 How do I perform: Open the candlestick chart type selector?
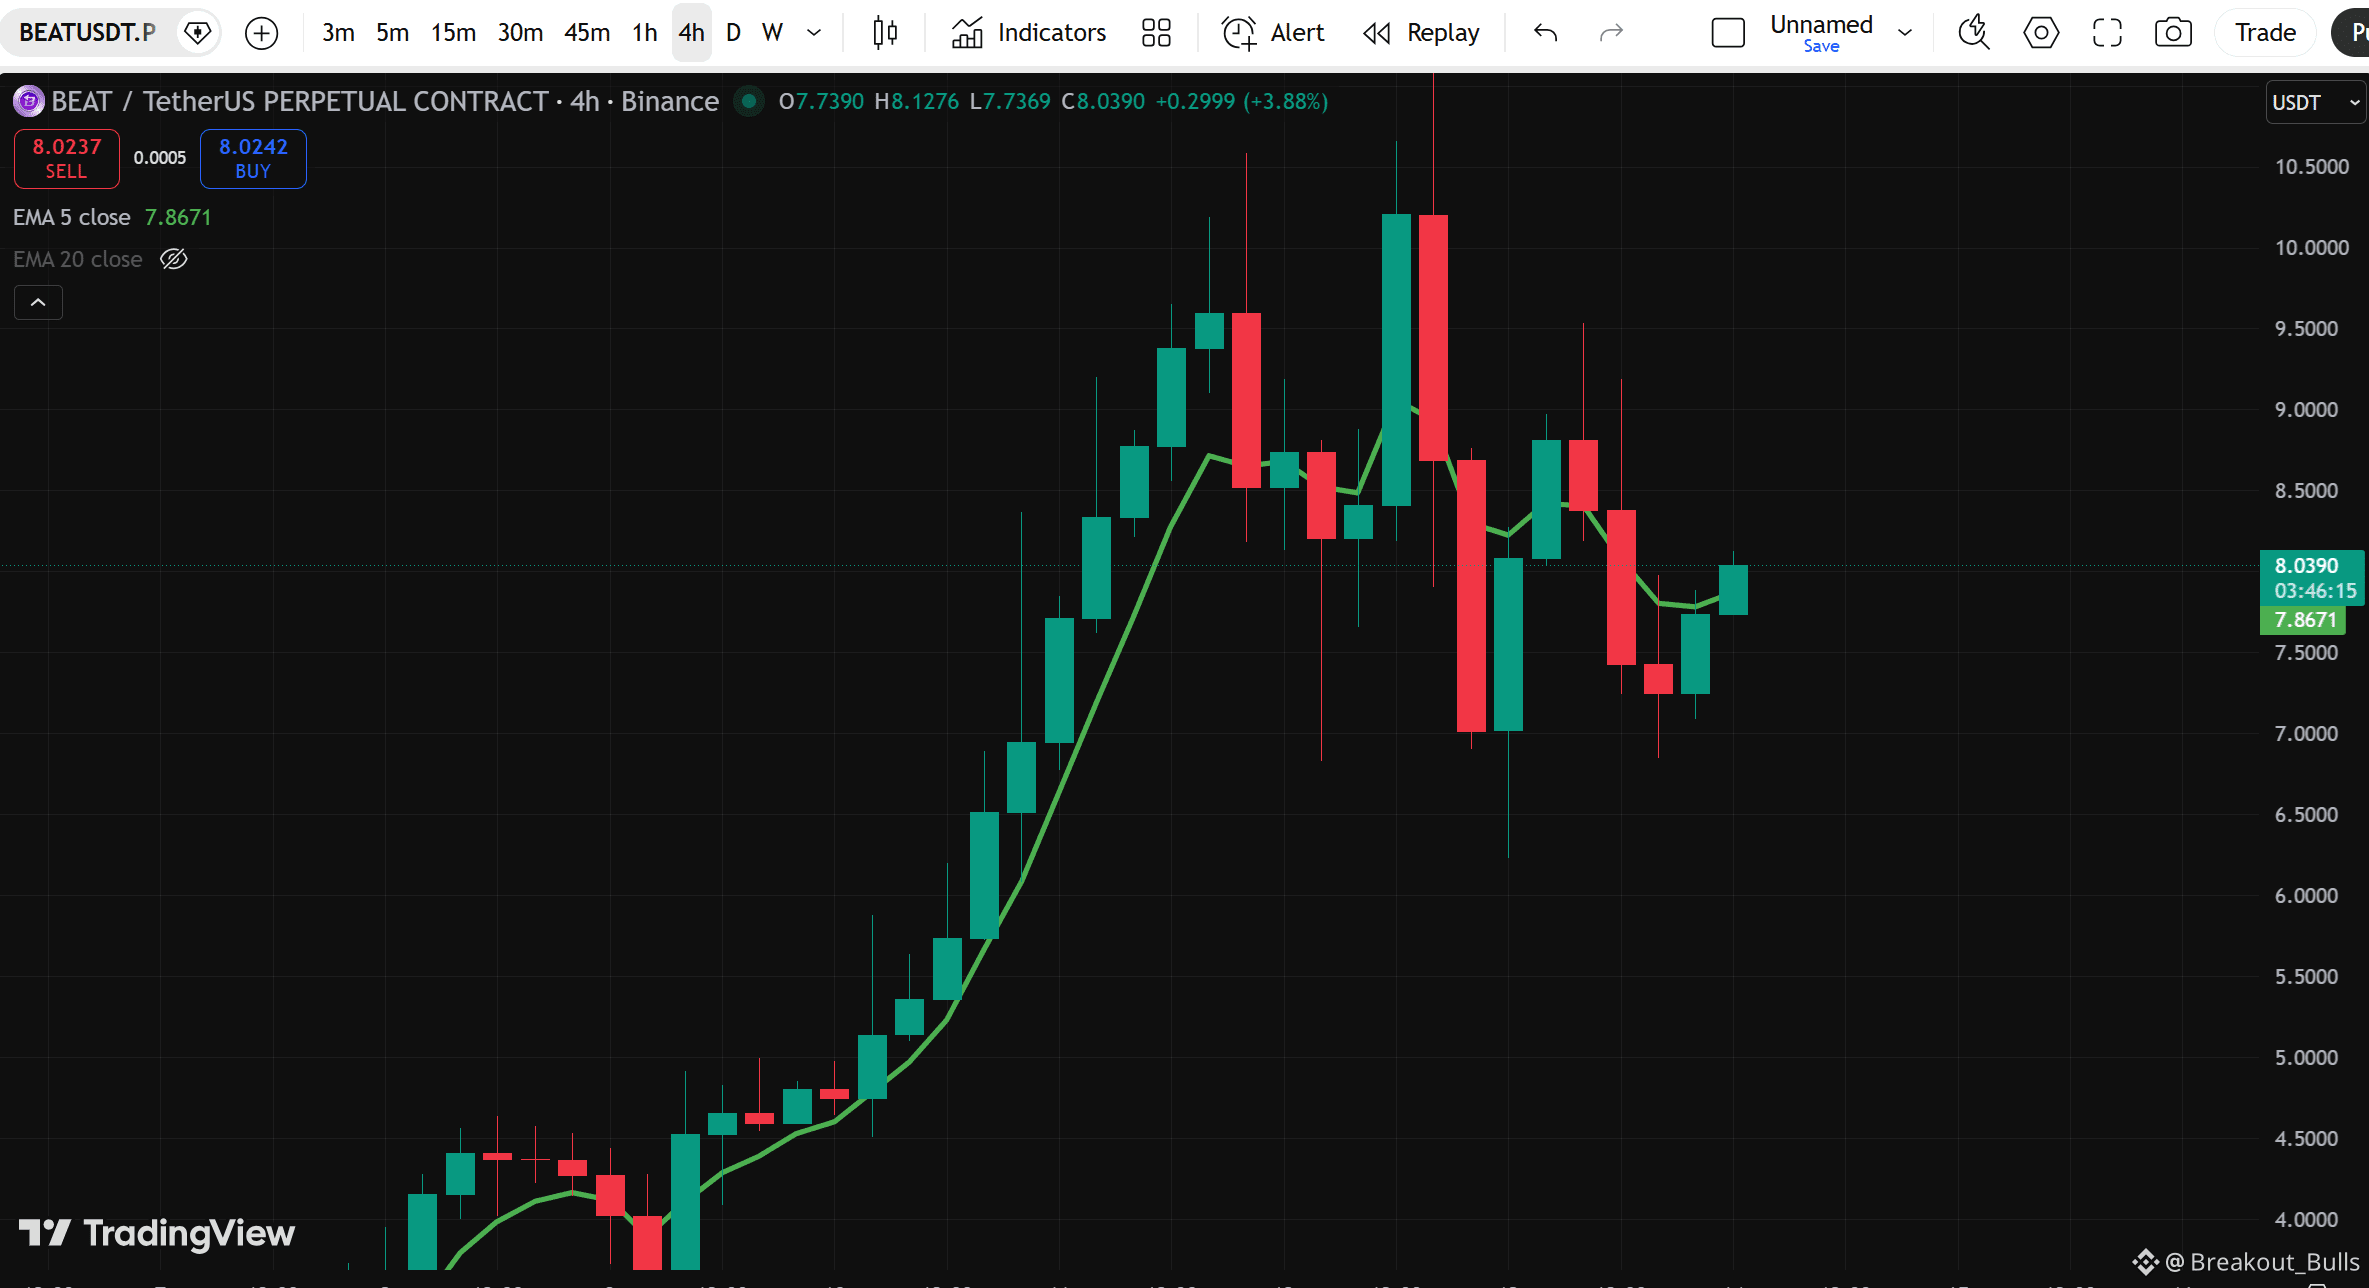(x=885, y=33)
